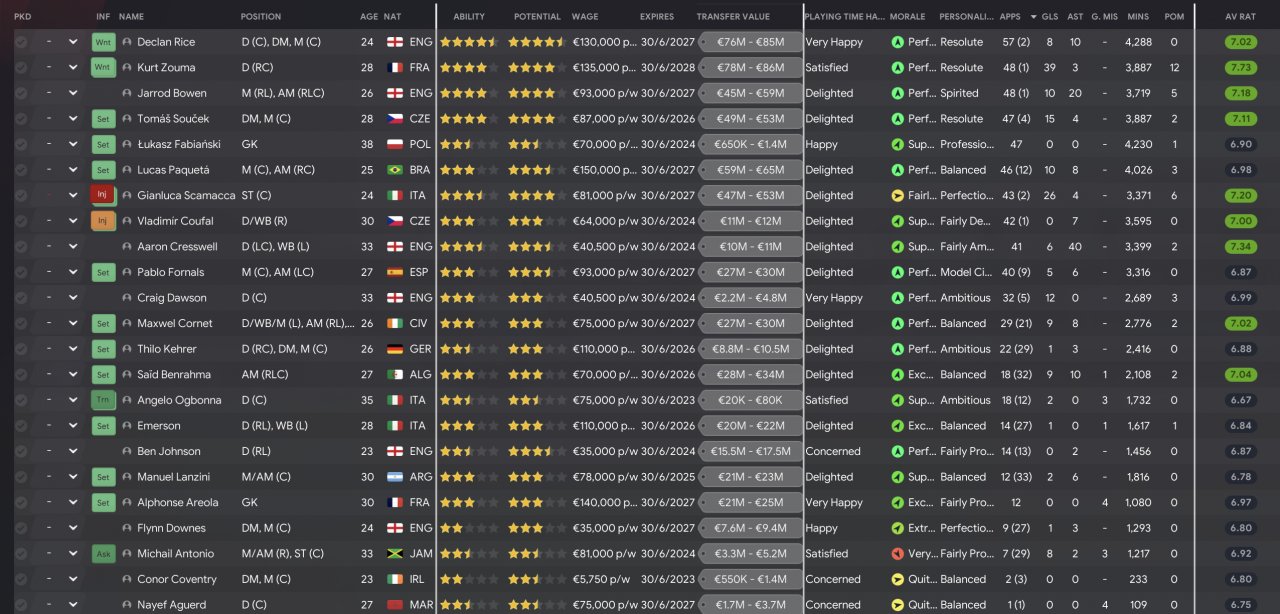Click Angelo Ogbonna's Trn status icon
Screen dimensions: 1280x614
103,400
